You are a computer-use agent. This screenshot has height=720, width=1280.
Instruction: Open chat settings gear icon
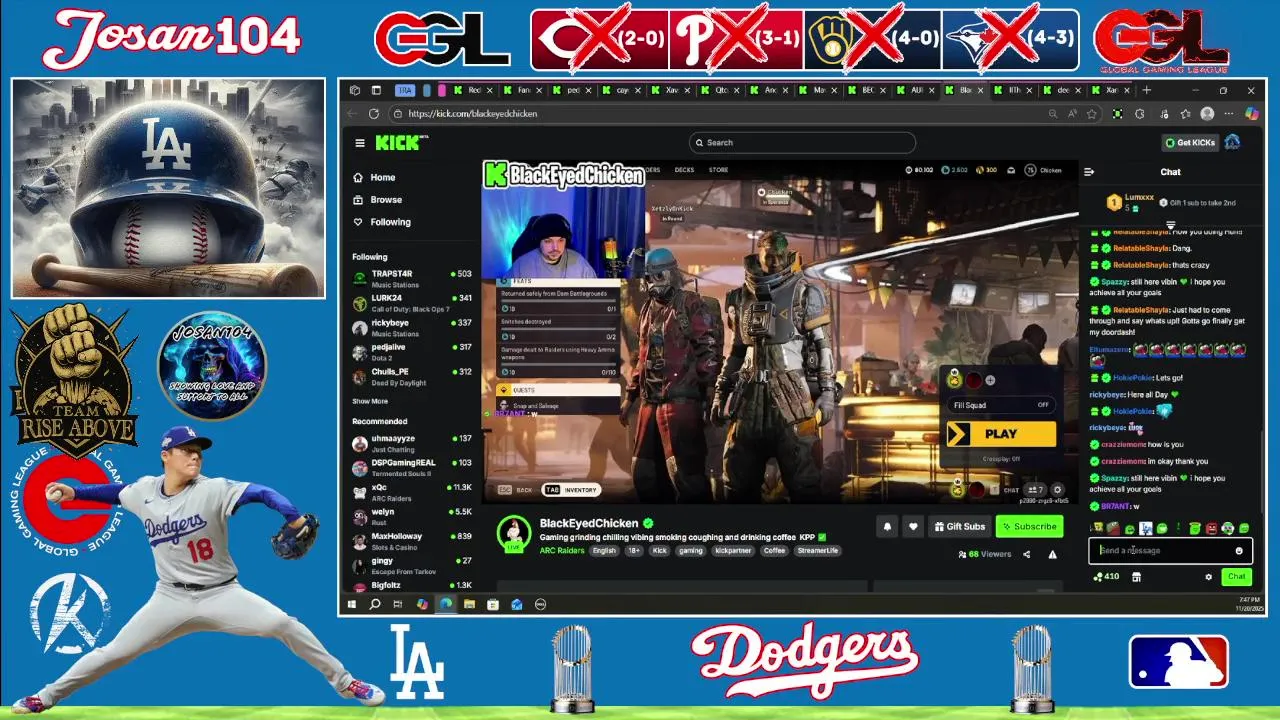point(1208,577)
